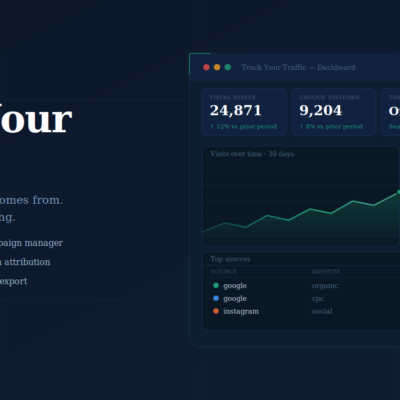Click the 'social' medium cell
This screenshot has width=400, height=400.
(x=322, y=311)
